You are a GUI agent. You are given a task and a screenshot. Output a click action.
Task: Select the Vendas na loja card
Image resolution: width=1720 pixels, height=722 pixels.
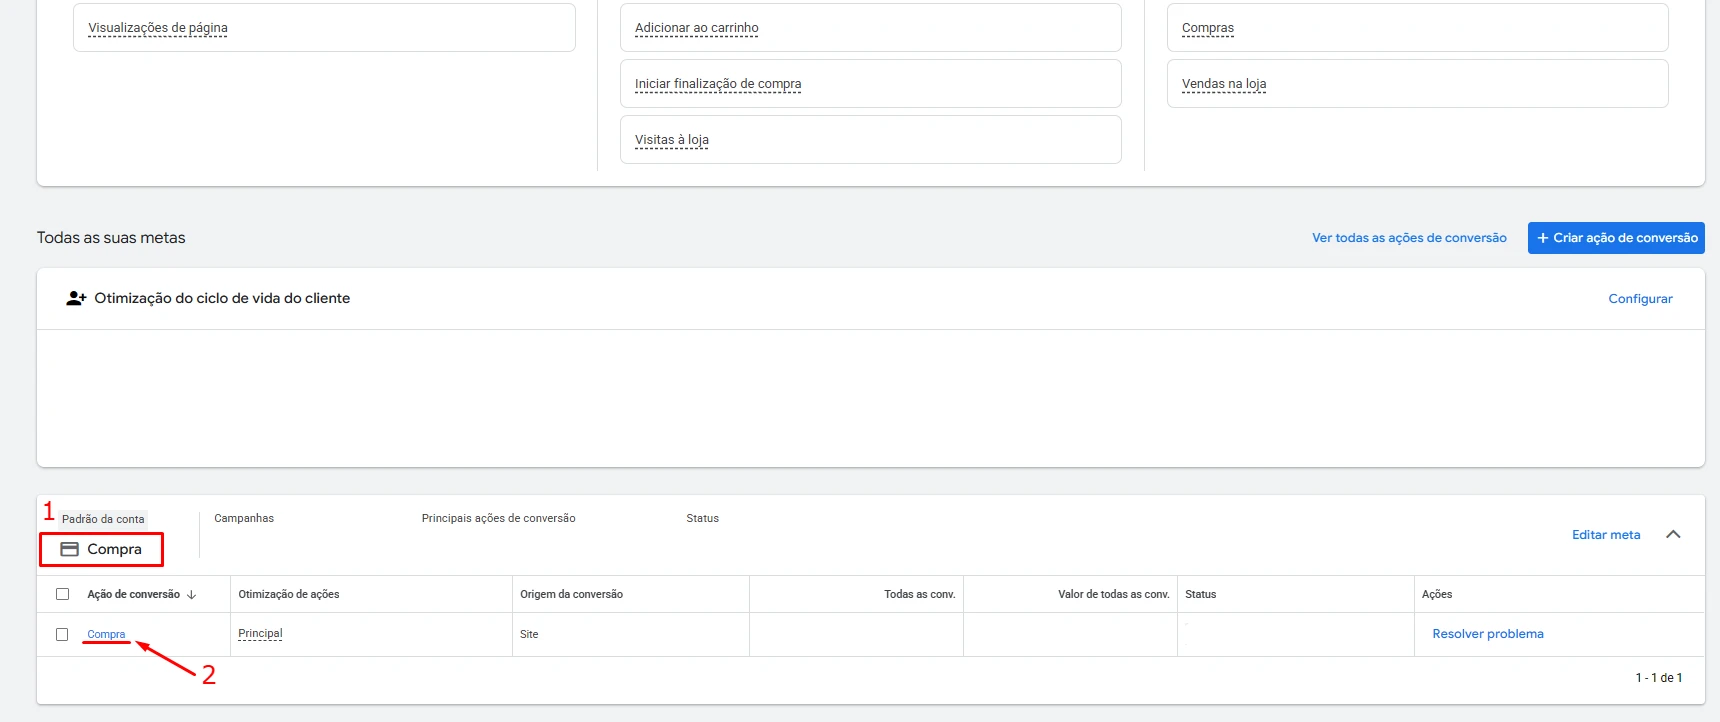(x=1417, y=84)
